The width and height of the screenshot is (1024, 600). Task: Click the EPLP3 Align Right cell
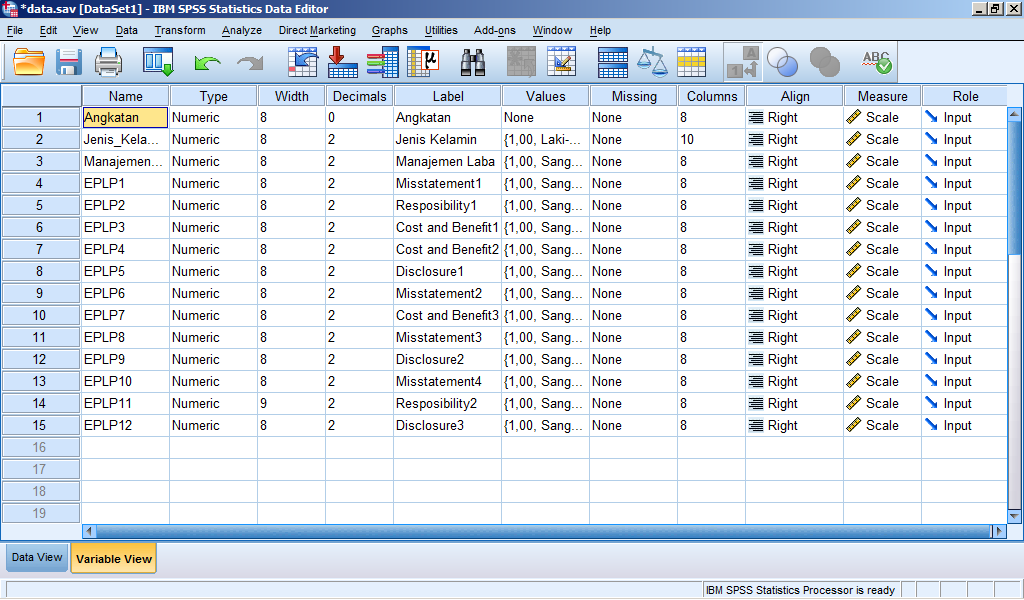tap(795, 227)
